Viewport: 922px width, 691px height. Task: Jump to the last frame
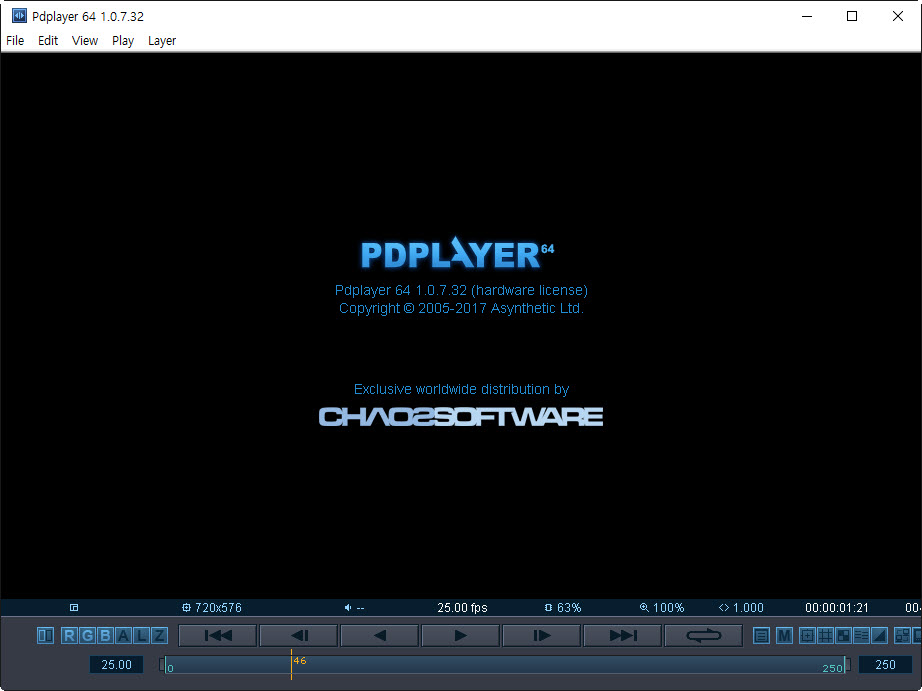pos(623,636)
